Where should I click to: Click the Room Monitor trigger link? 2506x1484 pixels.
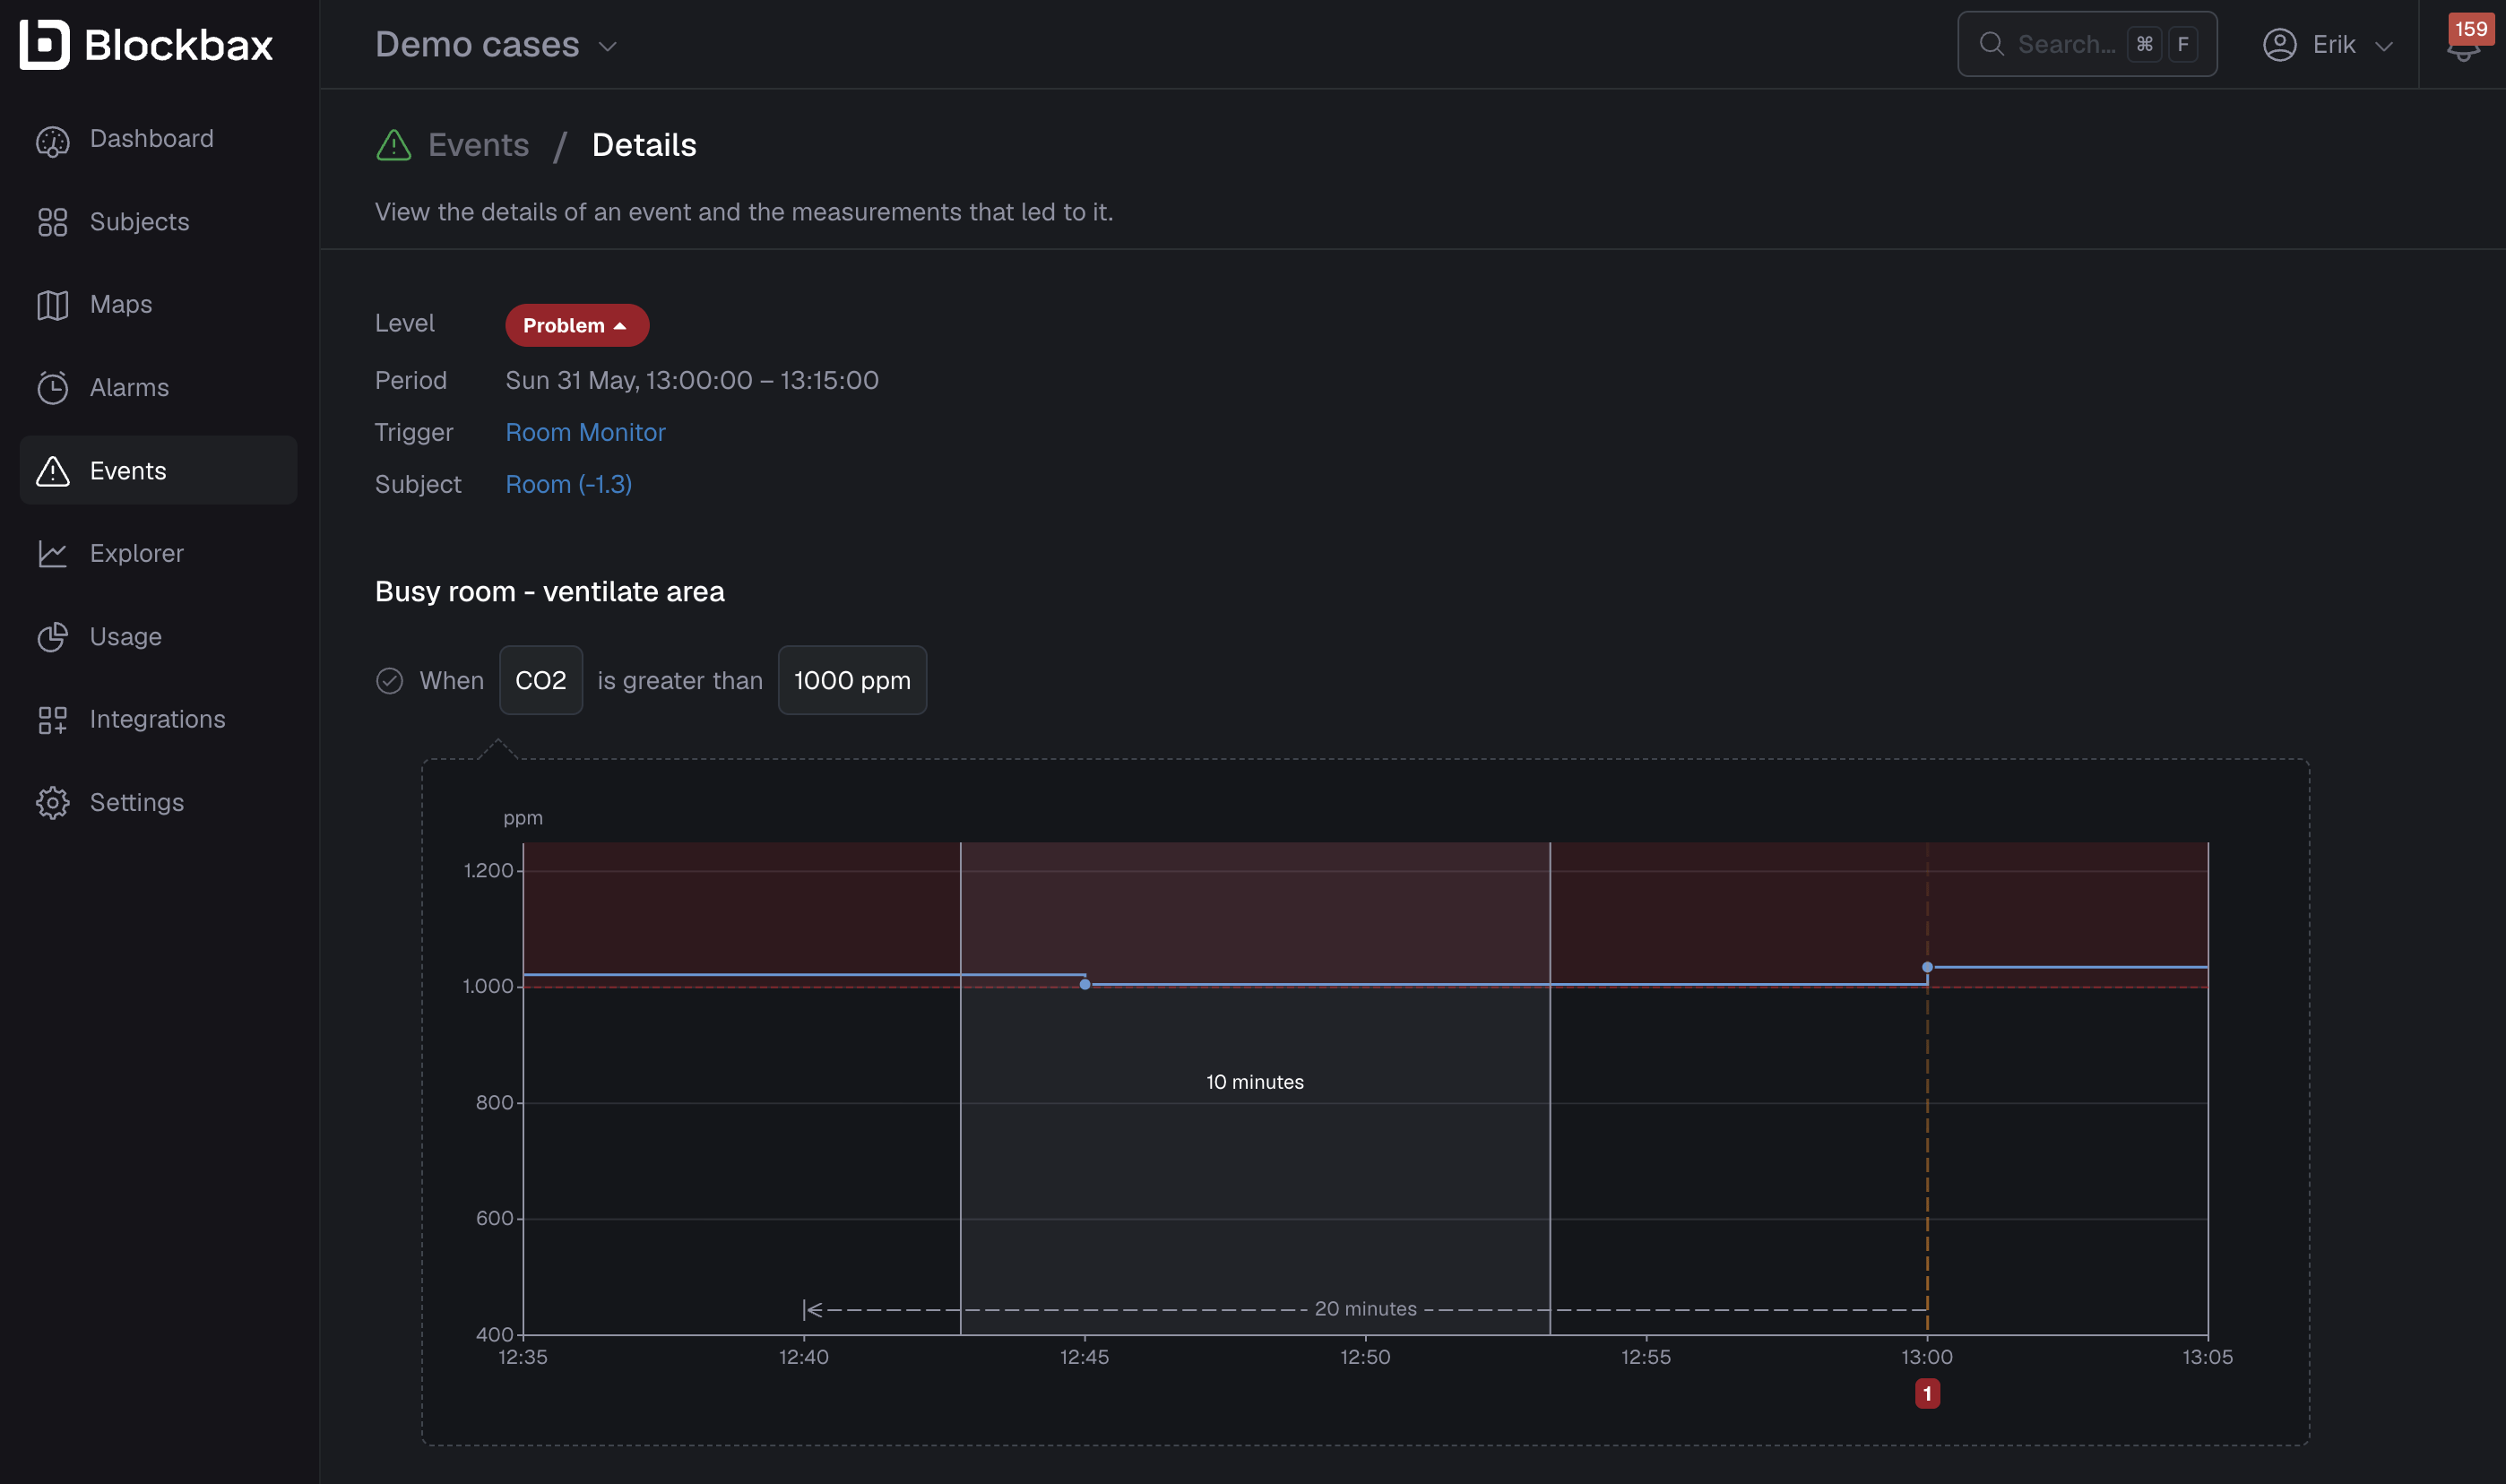pyautogui.click(x=586, y=433)
